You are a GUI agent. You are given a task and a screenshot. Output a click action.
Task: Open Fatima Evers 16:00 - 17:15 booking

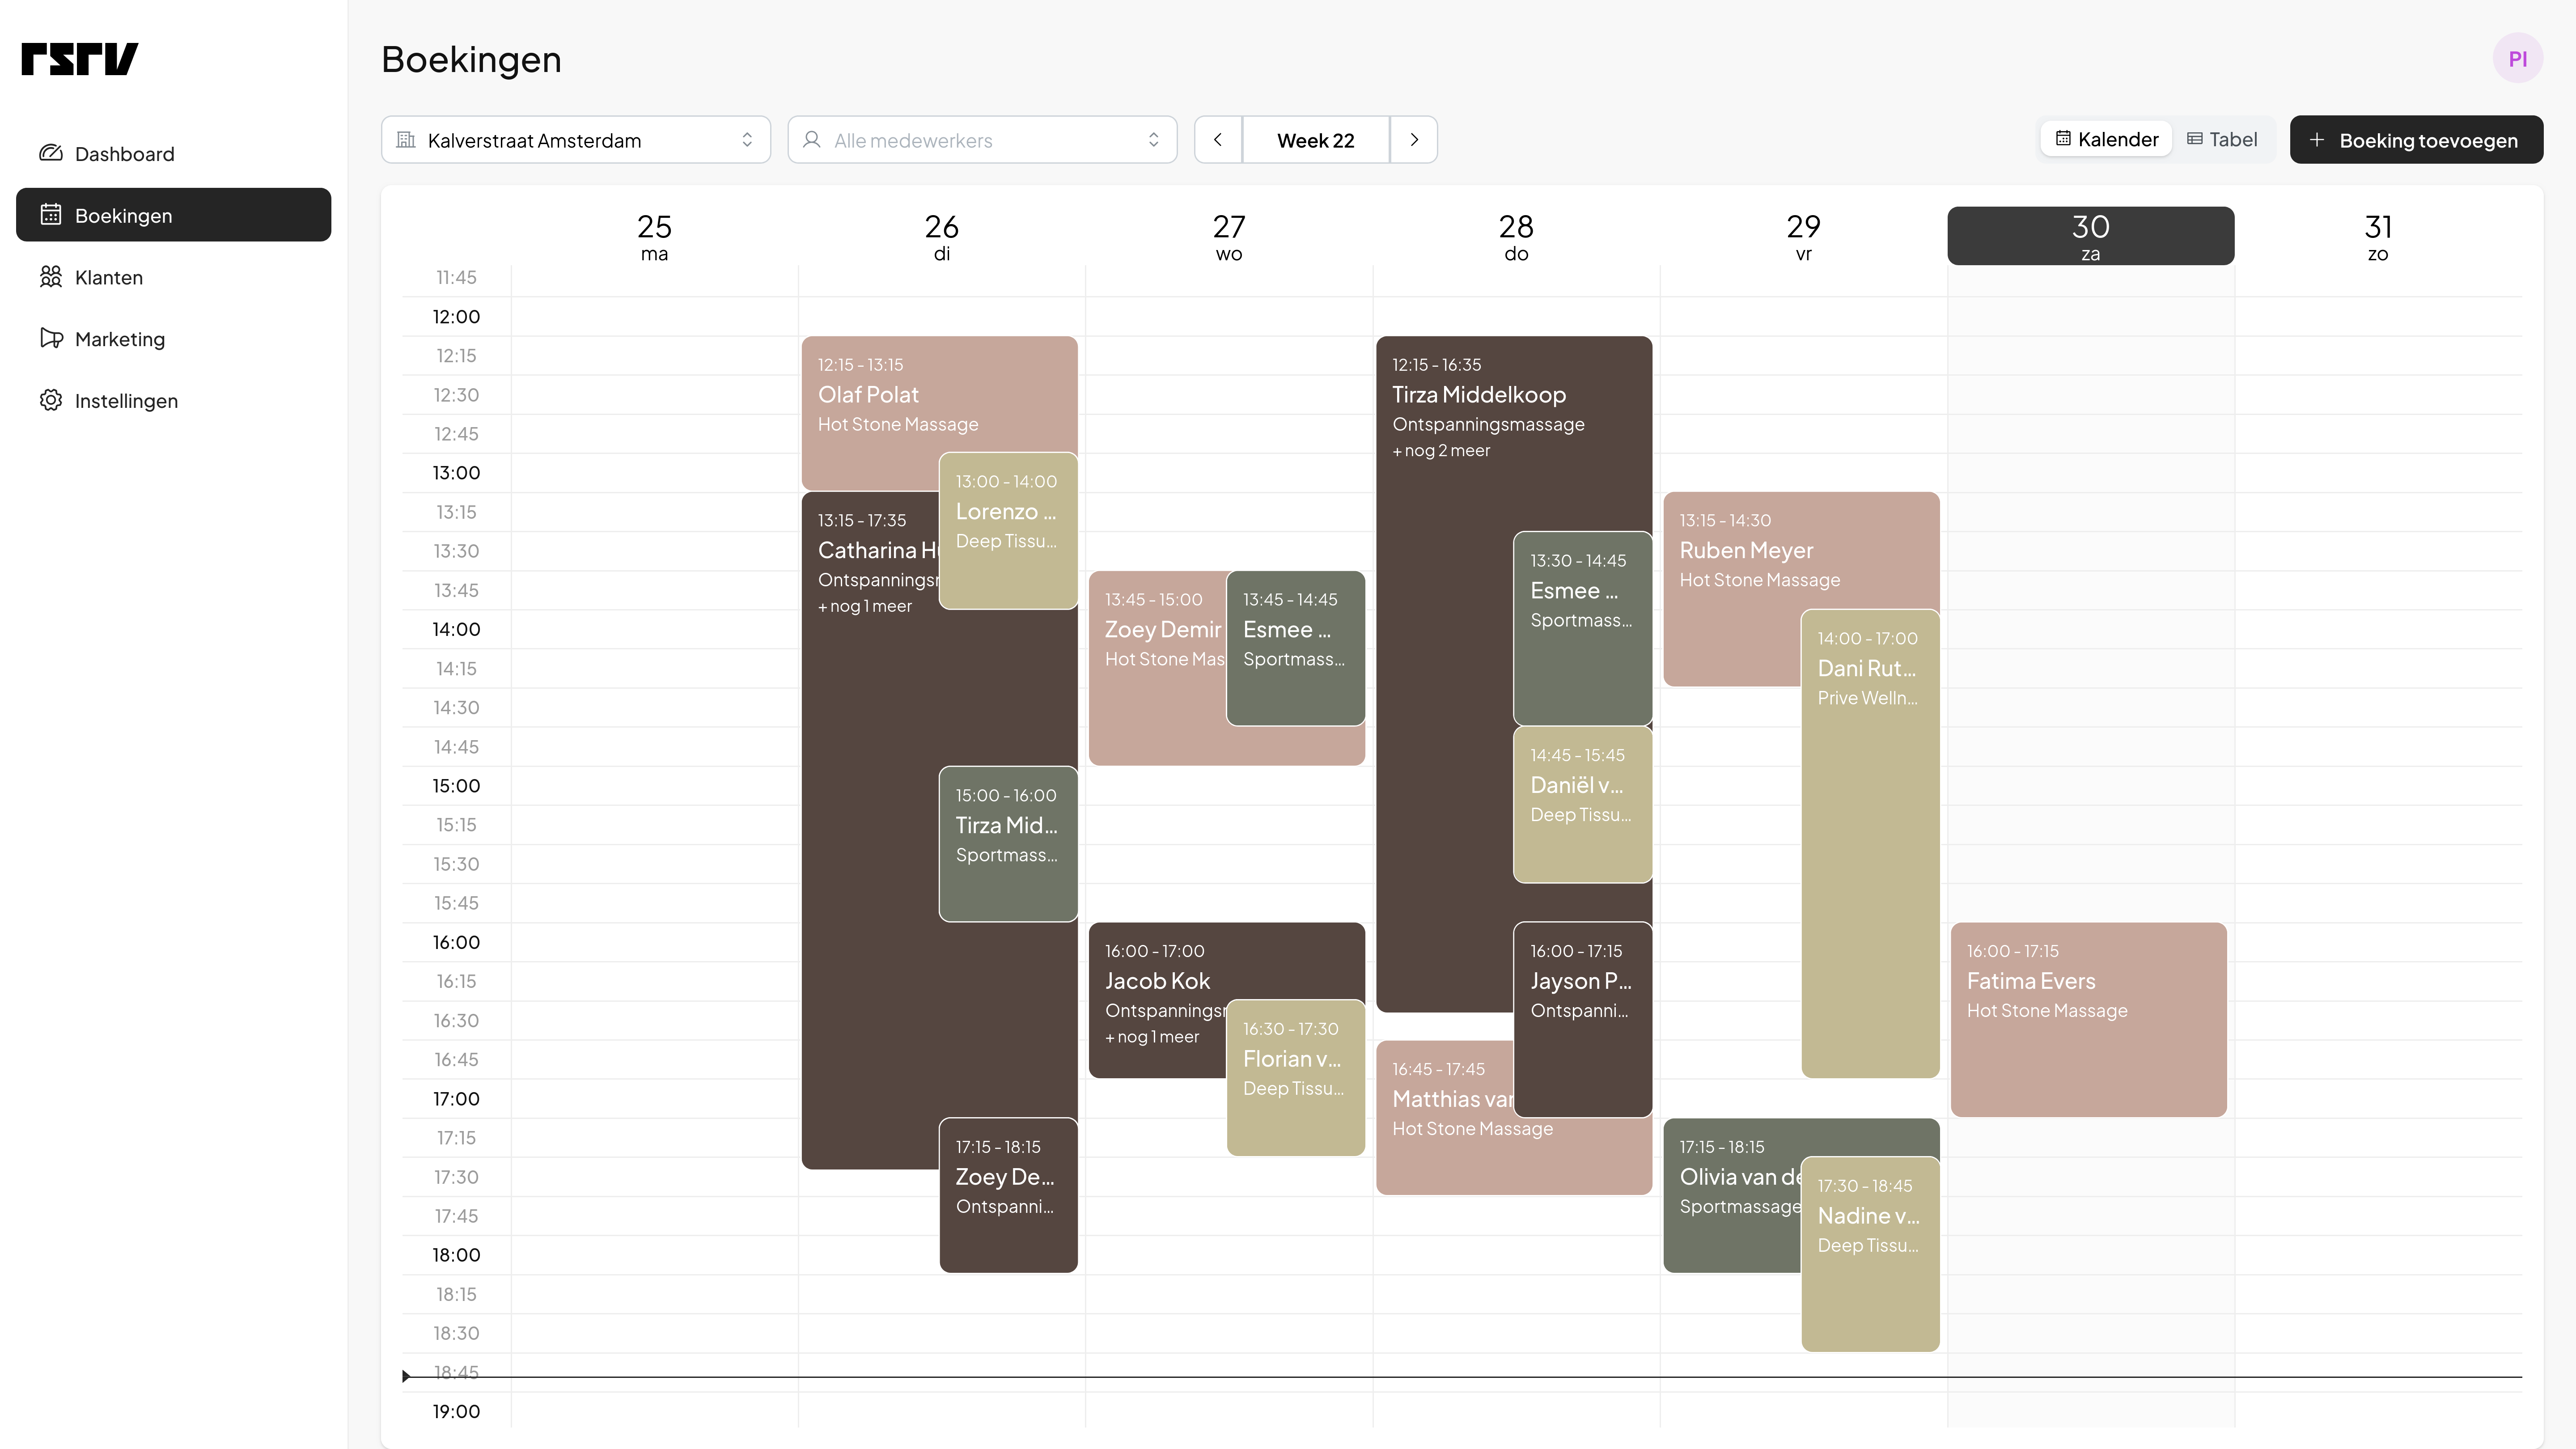point(2089,1019)
